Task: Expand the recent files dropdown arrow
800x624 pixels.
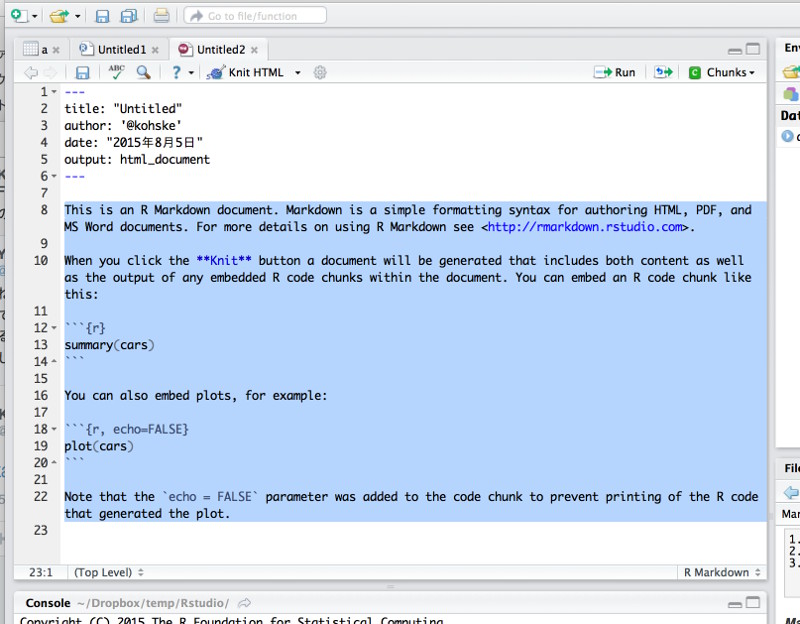Action: (78, 16)
